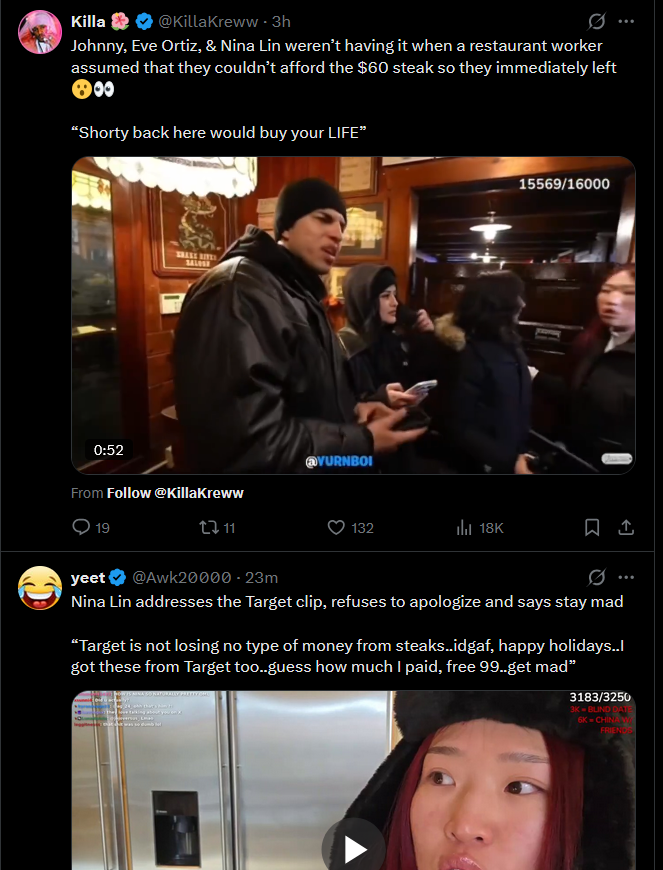Click the 23m timestamp on yeet's post
The width and height of the screenshot is (663, 870).
261,578
